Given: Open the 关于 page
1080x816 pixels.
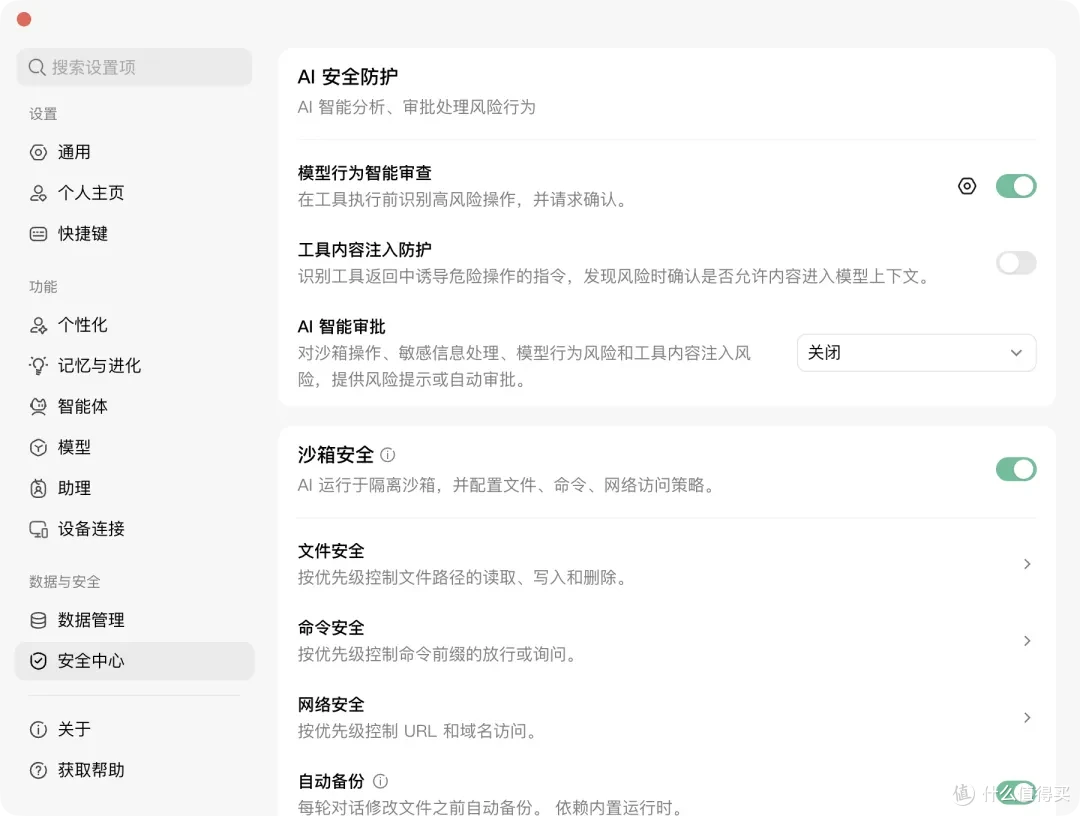Looking at the screenshot, I should (x=134, y=729).
